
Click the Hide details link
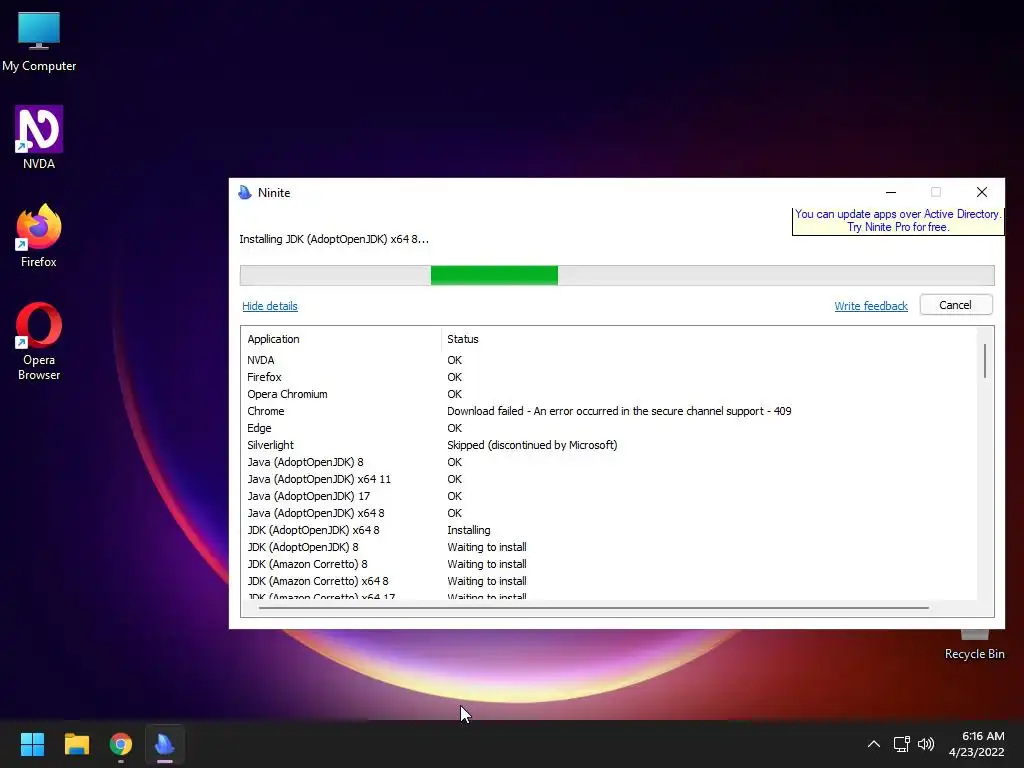pos(270,306)
